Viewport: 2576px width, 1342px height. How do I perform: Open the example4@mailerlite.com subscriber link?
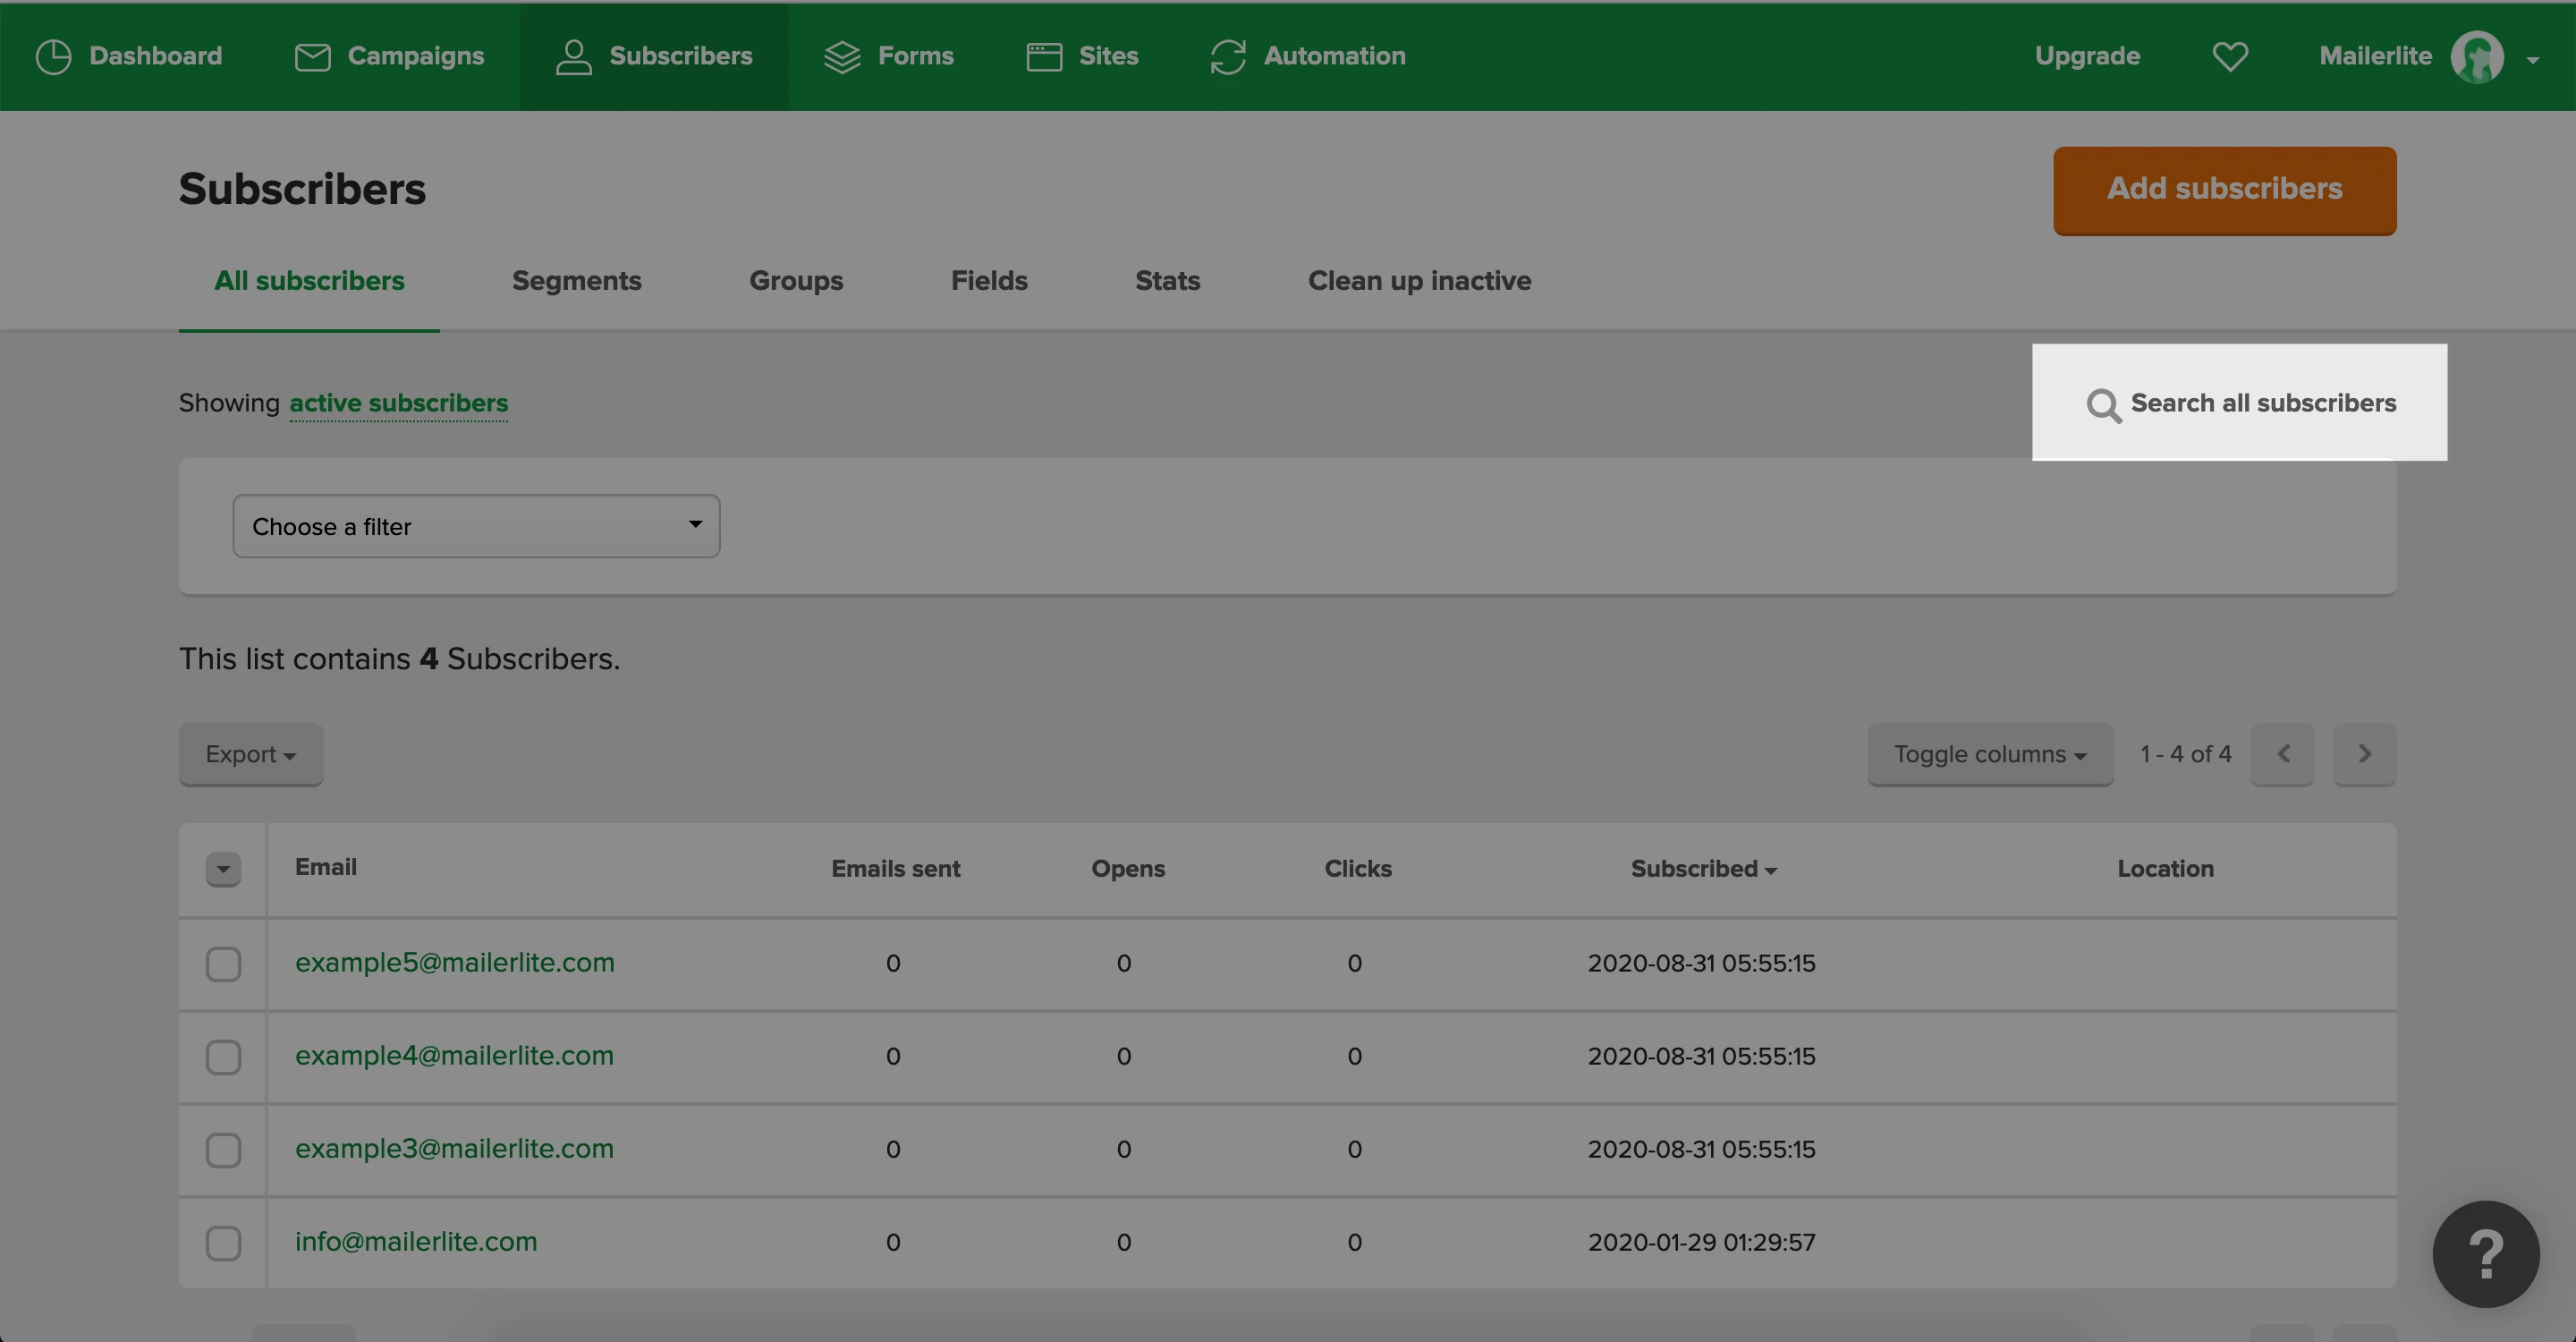(454, 1056)
